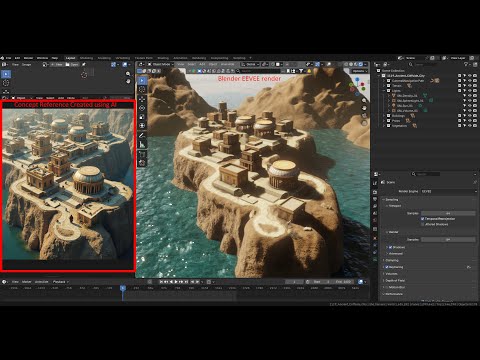Click the Open image button

(72, 64)
